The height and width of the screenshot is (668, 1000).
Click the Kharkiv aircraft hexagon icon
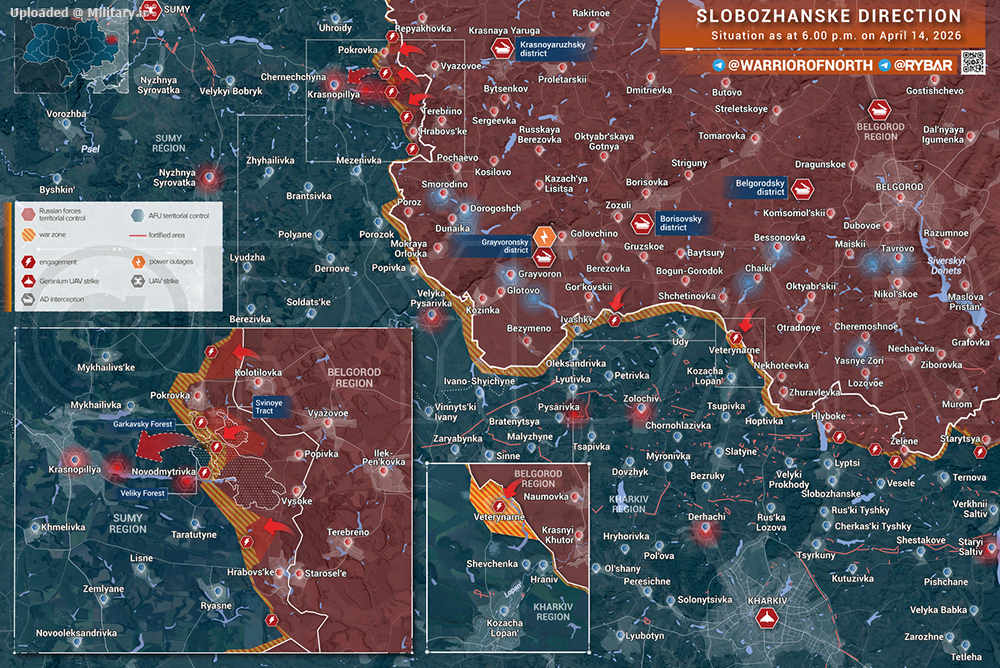[767, 618]
